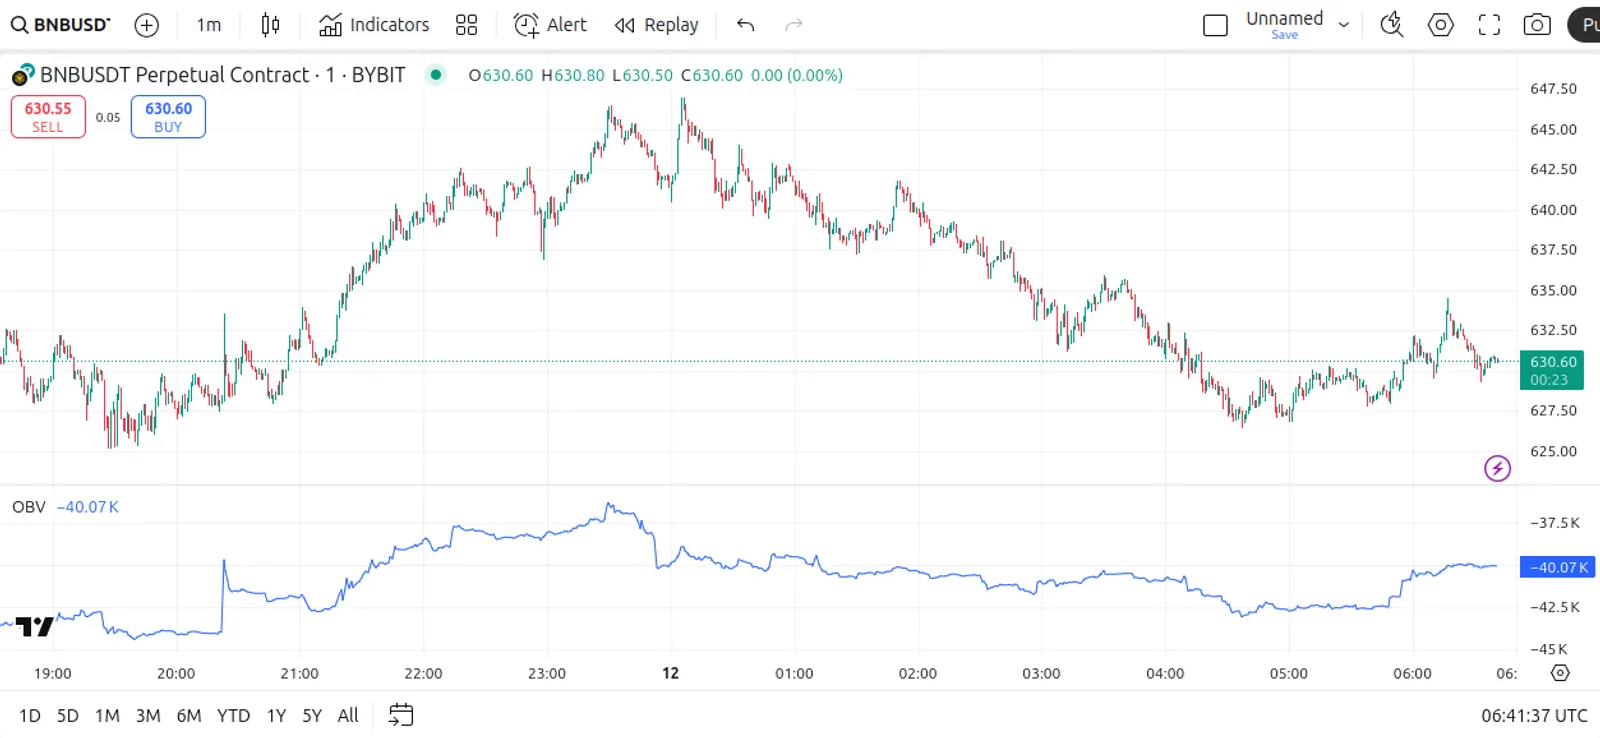
Task: Open quick search lightning icon
Action: coord(1392,25)
